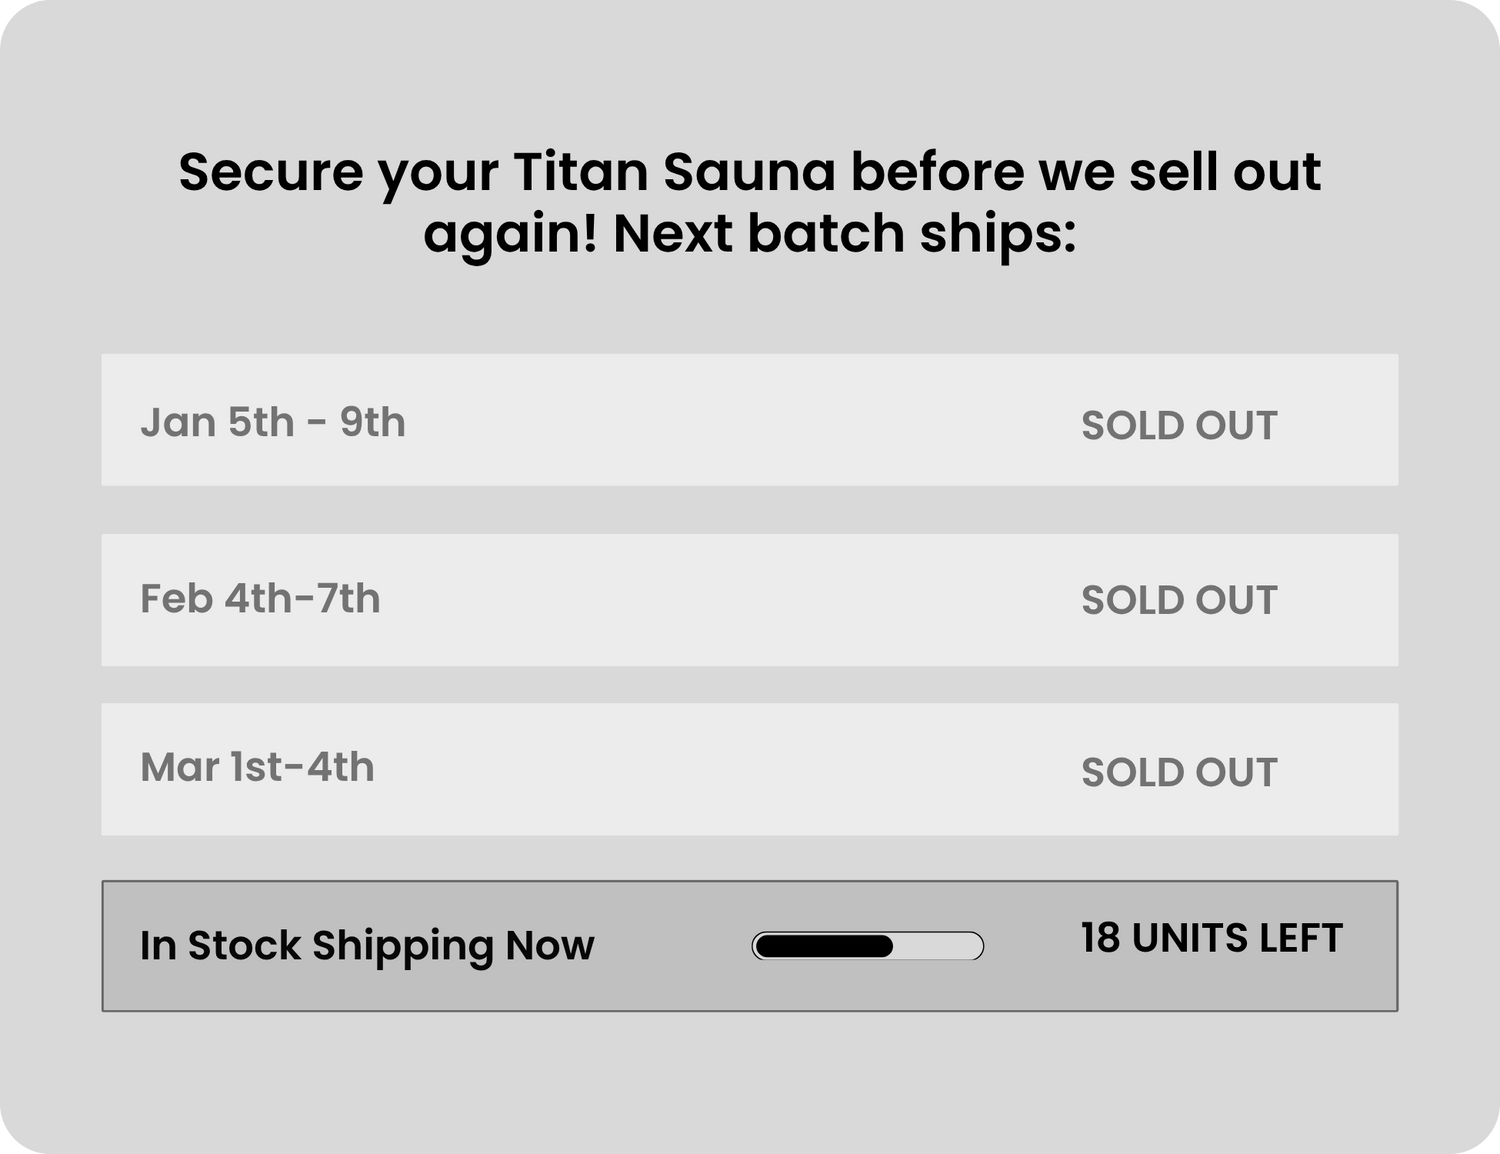Click the Next batch ships heading line
Image resolution: width=1500 pixels, height=1154 pixels.
(748, 234)
